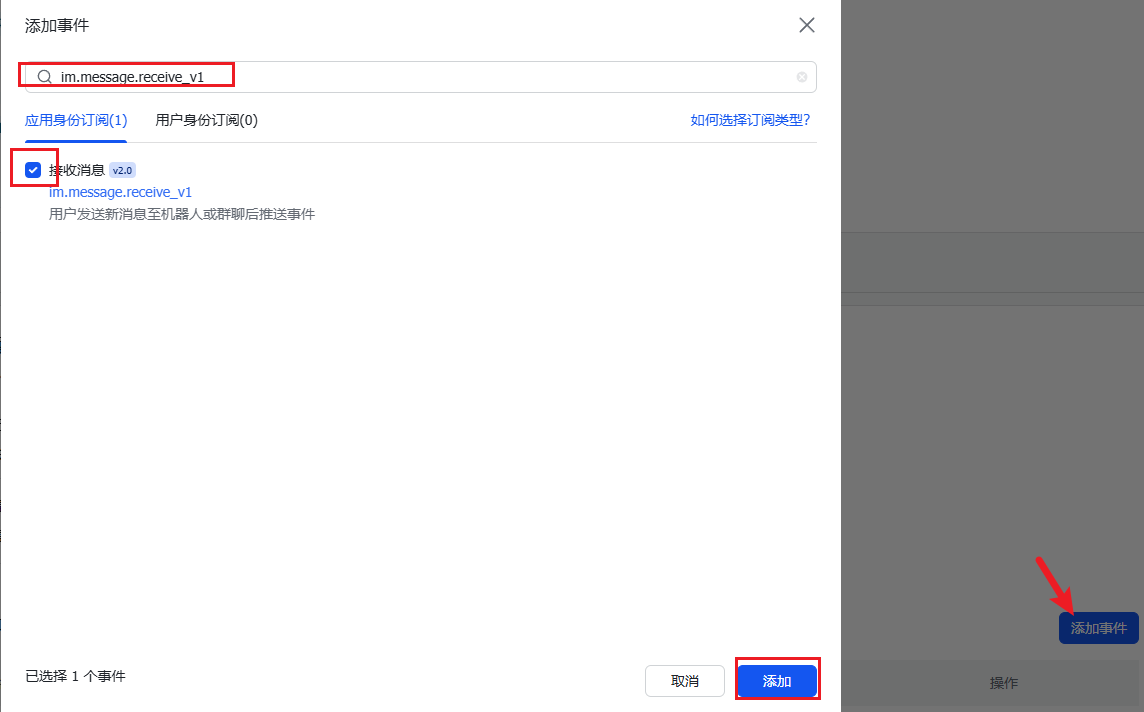Click the dimmed 添加事件 button behind the dialog

(1098, 628)
